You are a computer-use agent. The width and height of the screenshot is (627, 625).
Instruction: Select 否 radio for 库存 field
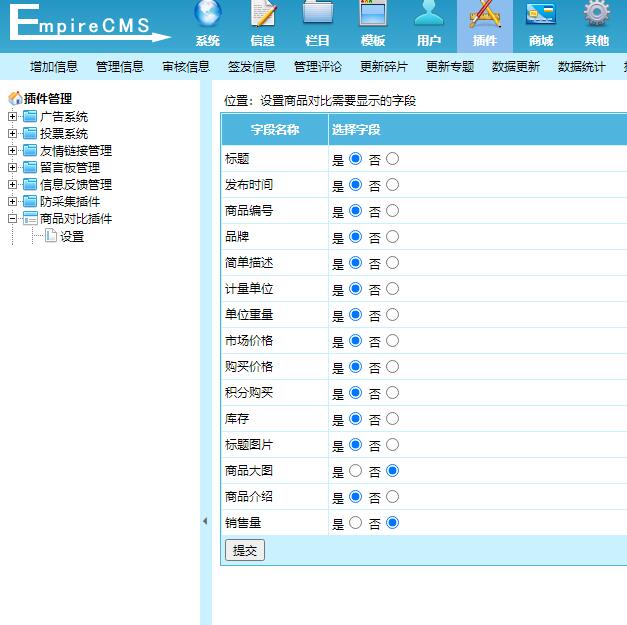pyautogui.click(x=392, y=418)
